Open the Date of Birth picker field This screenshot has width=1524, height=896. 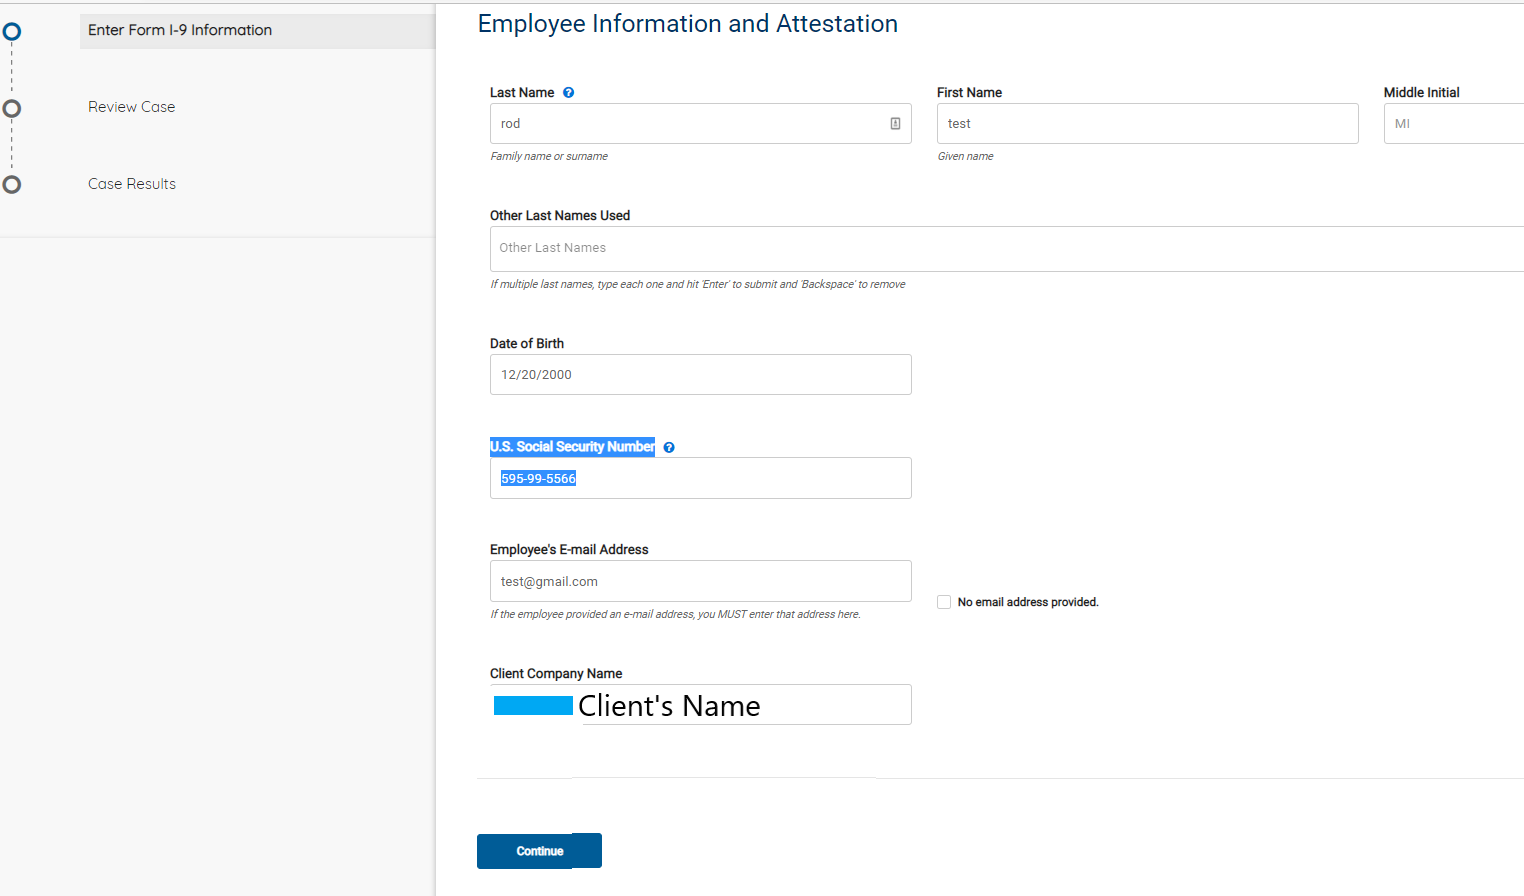tap(700, 374)
